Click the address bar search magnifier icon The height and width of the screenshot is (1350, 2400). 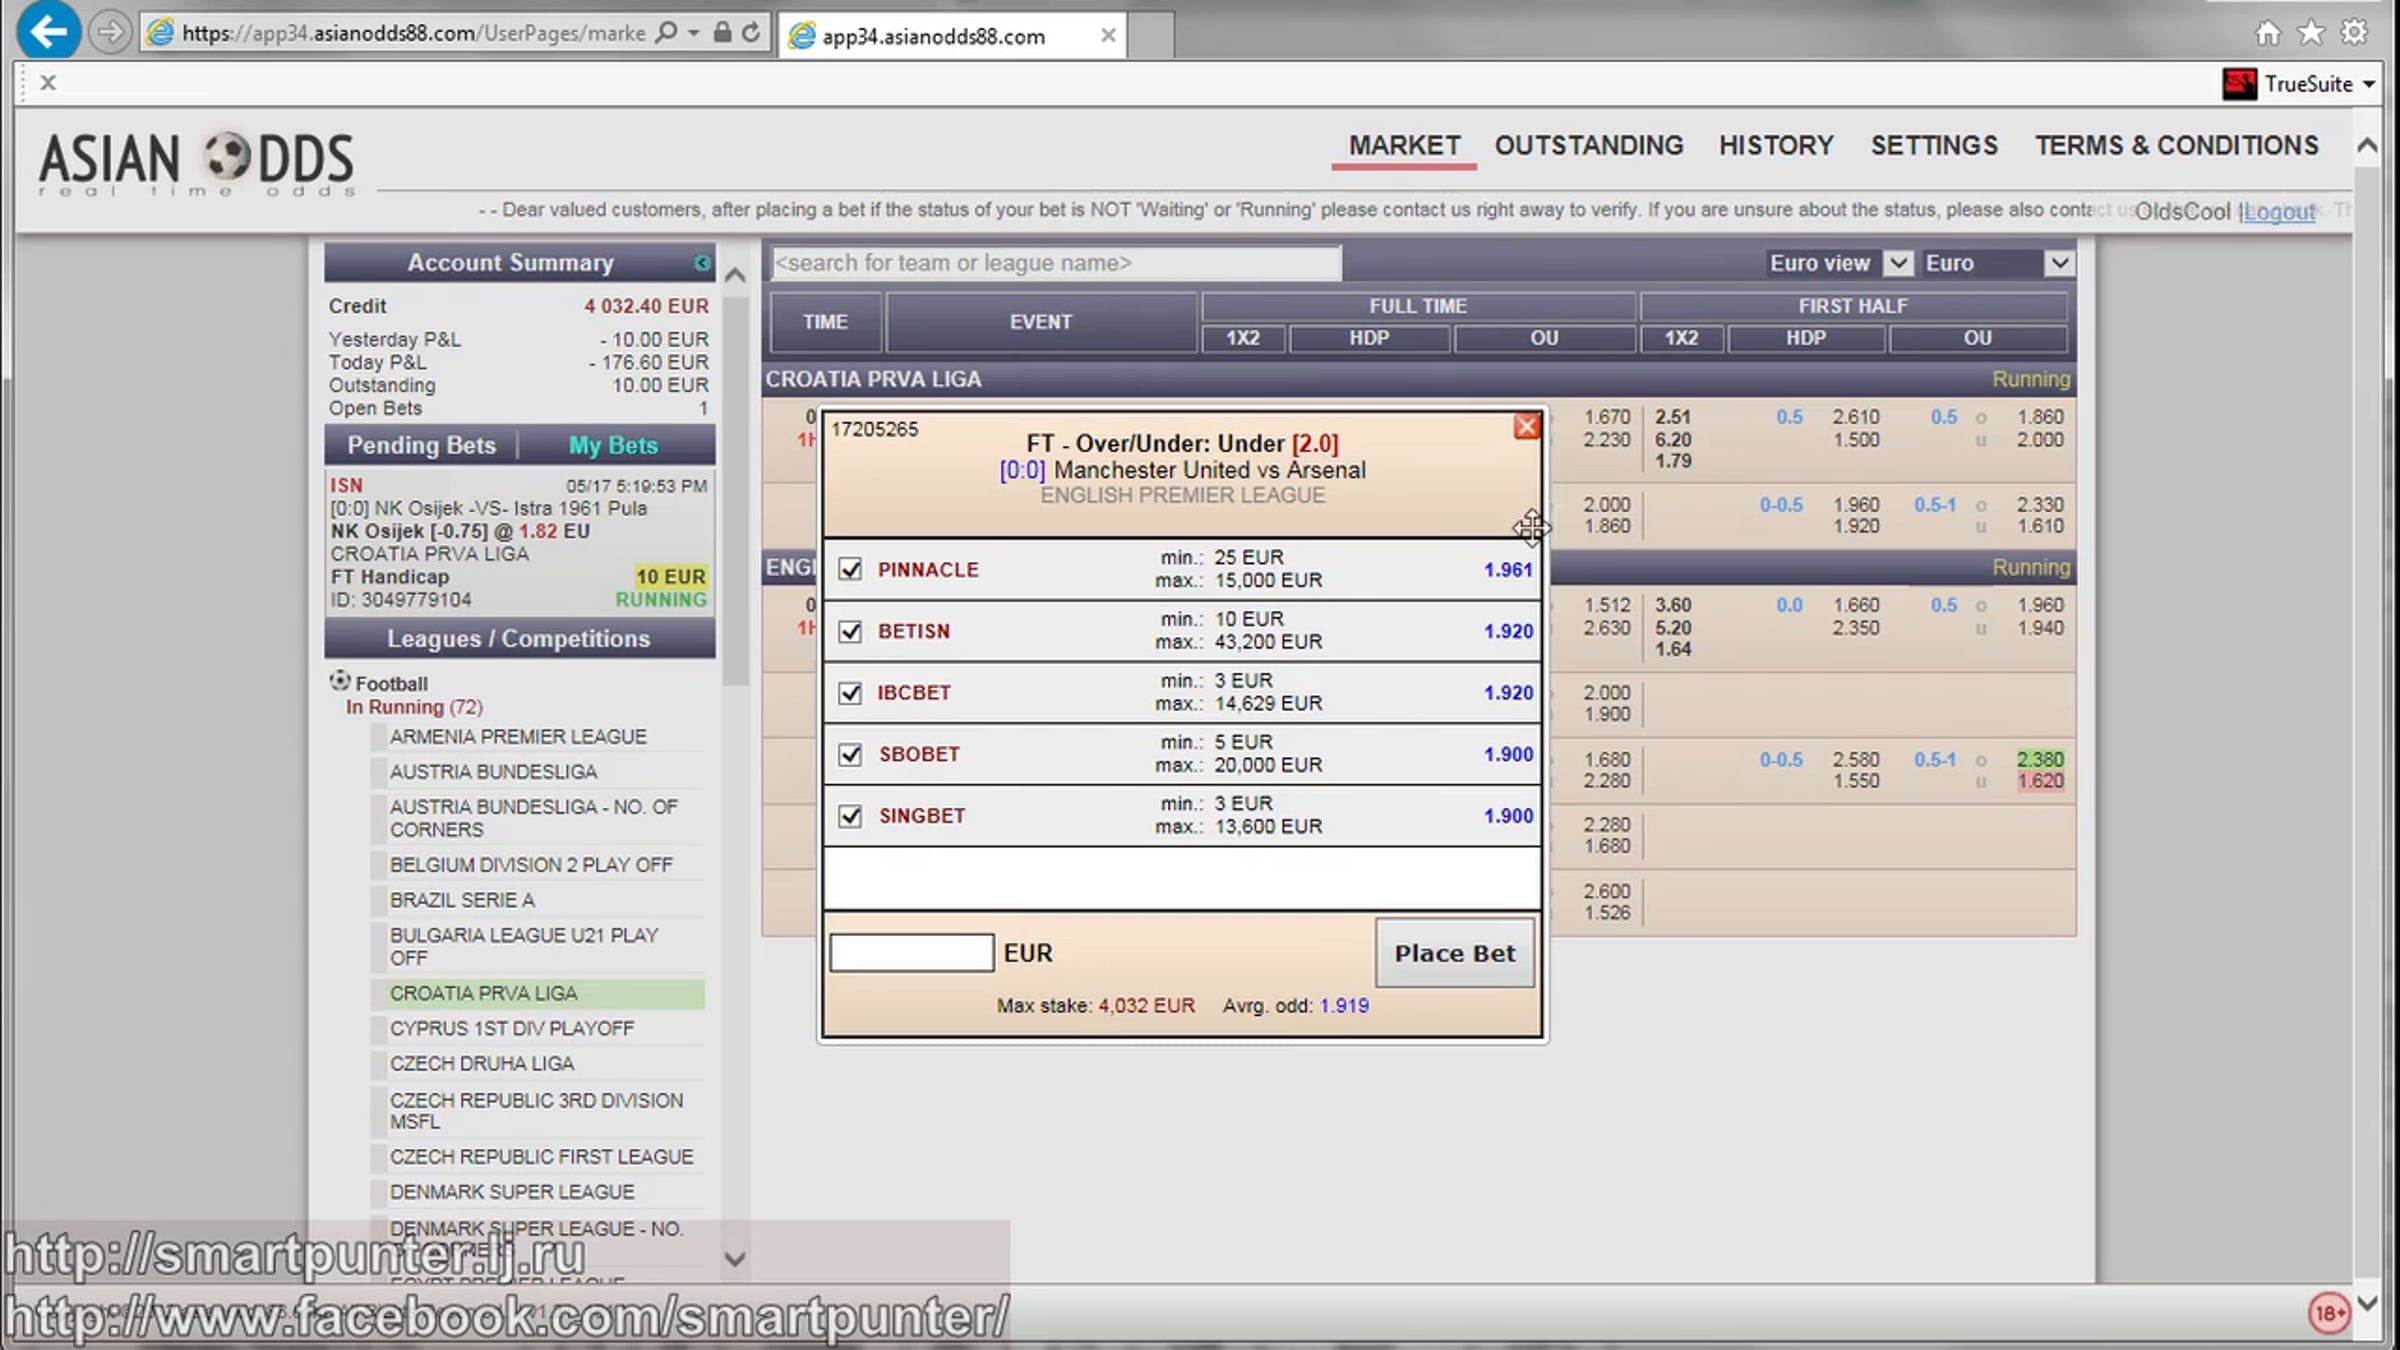665,33
